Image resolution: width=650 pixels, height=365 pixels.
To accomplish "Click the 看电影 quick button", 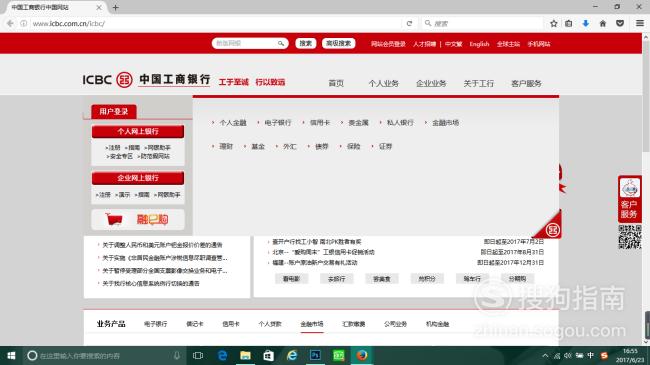I will (291, 279).
